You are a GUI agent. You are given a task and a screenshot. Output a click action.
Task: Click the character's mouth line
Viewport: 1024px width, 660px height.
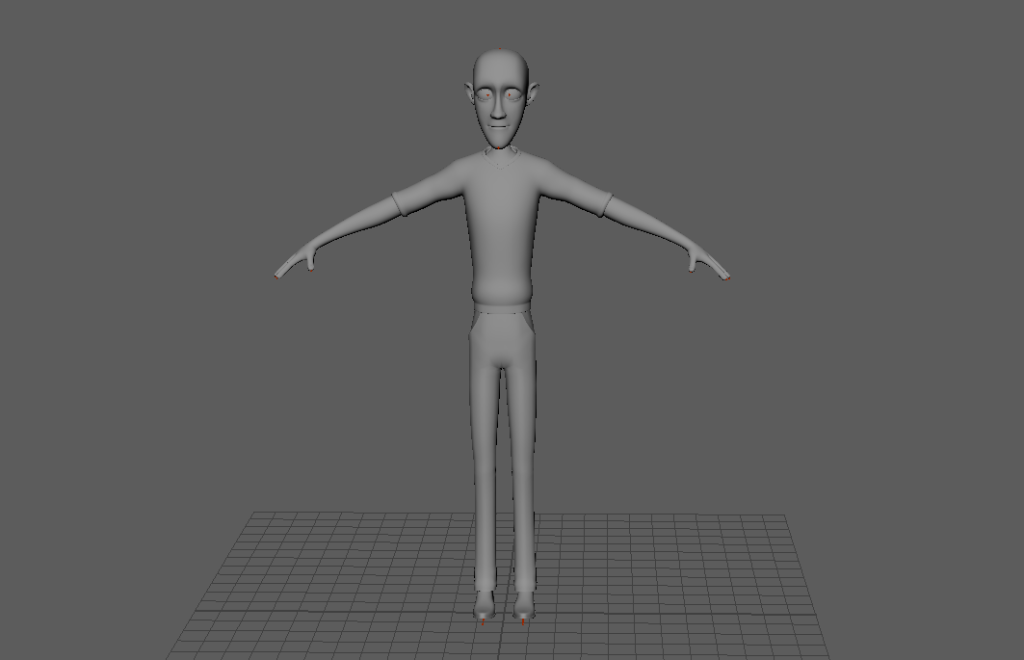(x=499, y=127)
